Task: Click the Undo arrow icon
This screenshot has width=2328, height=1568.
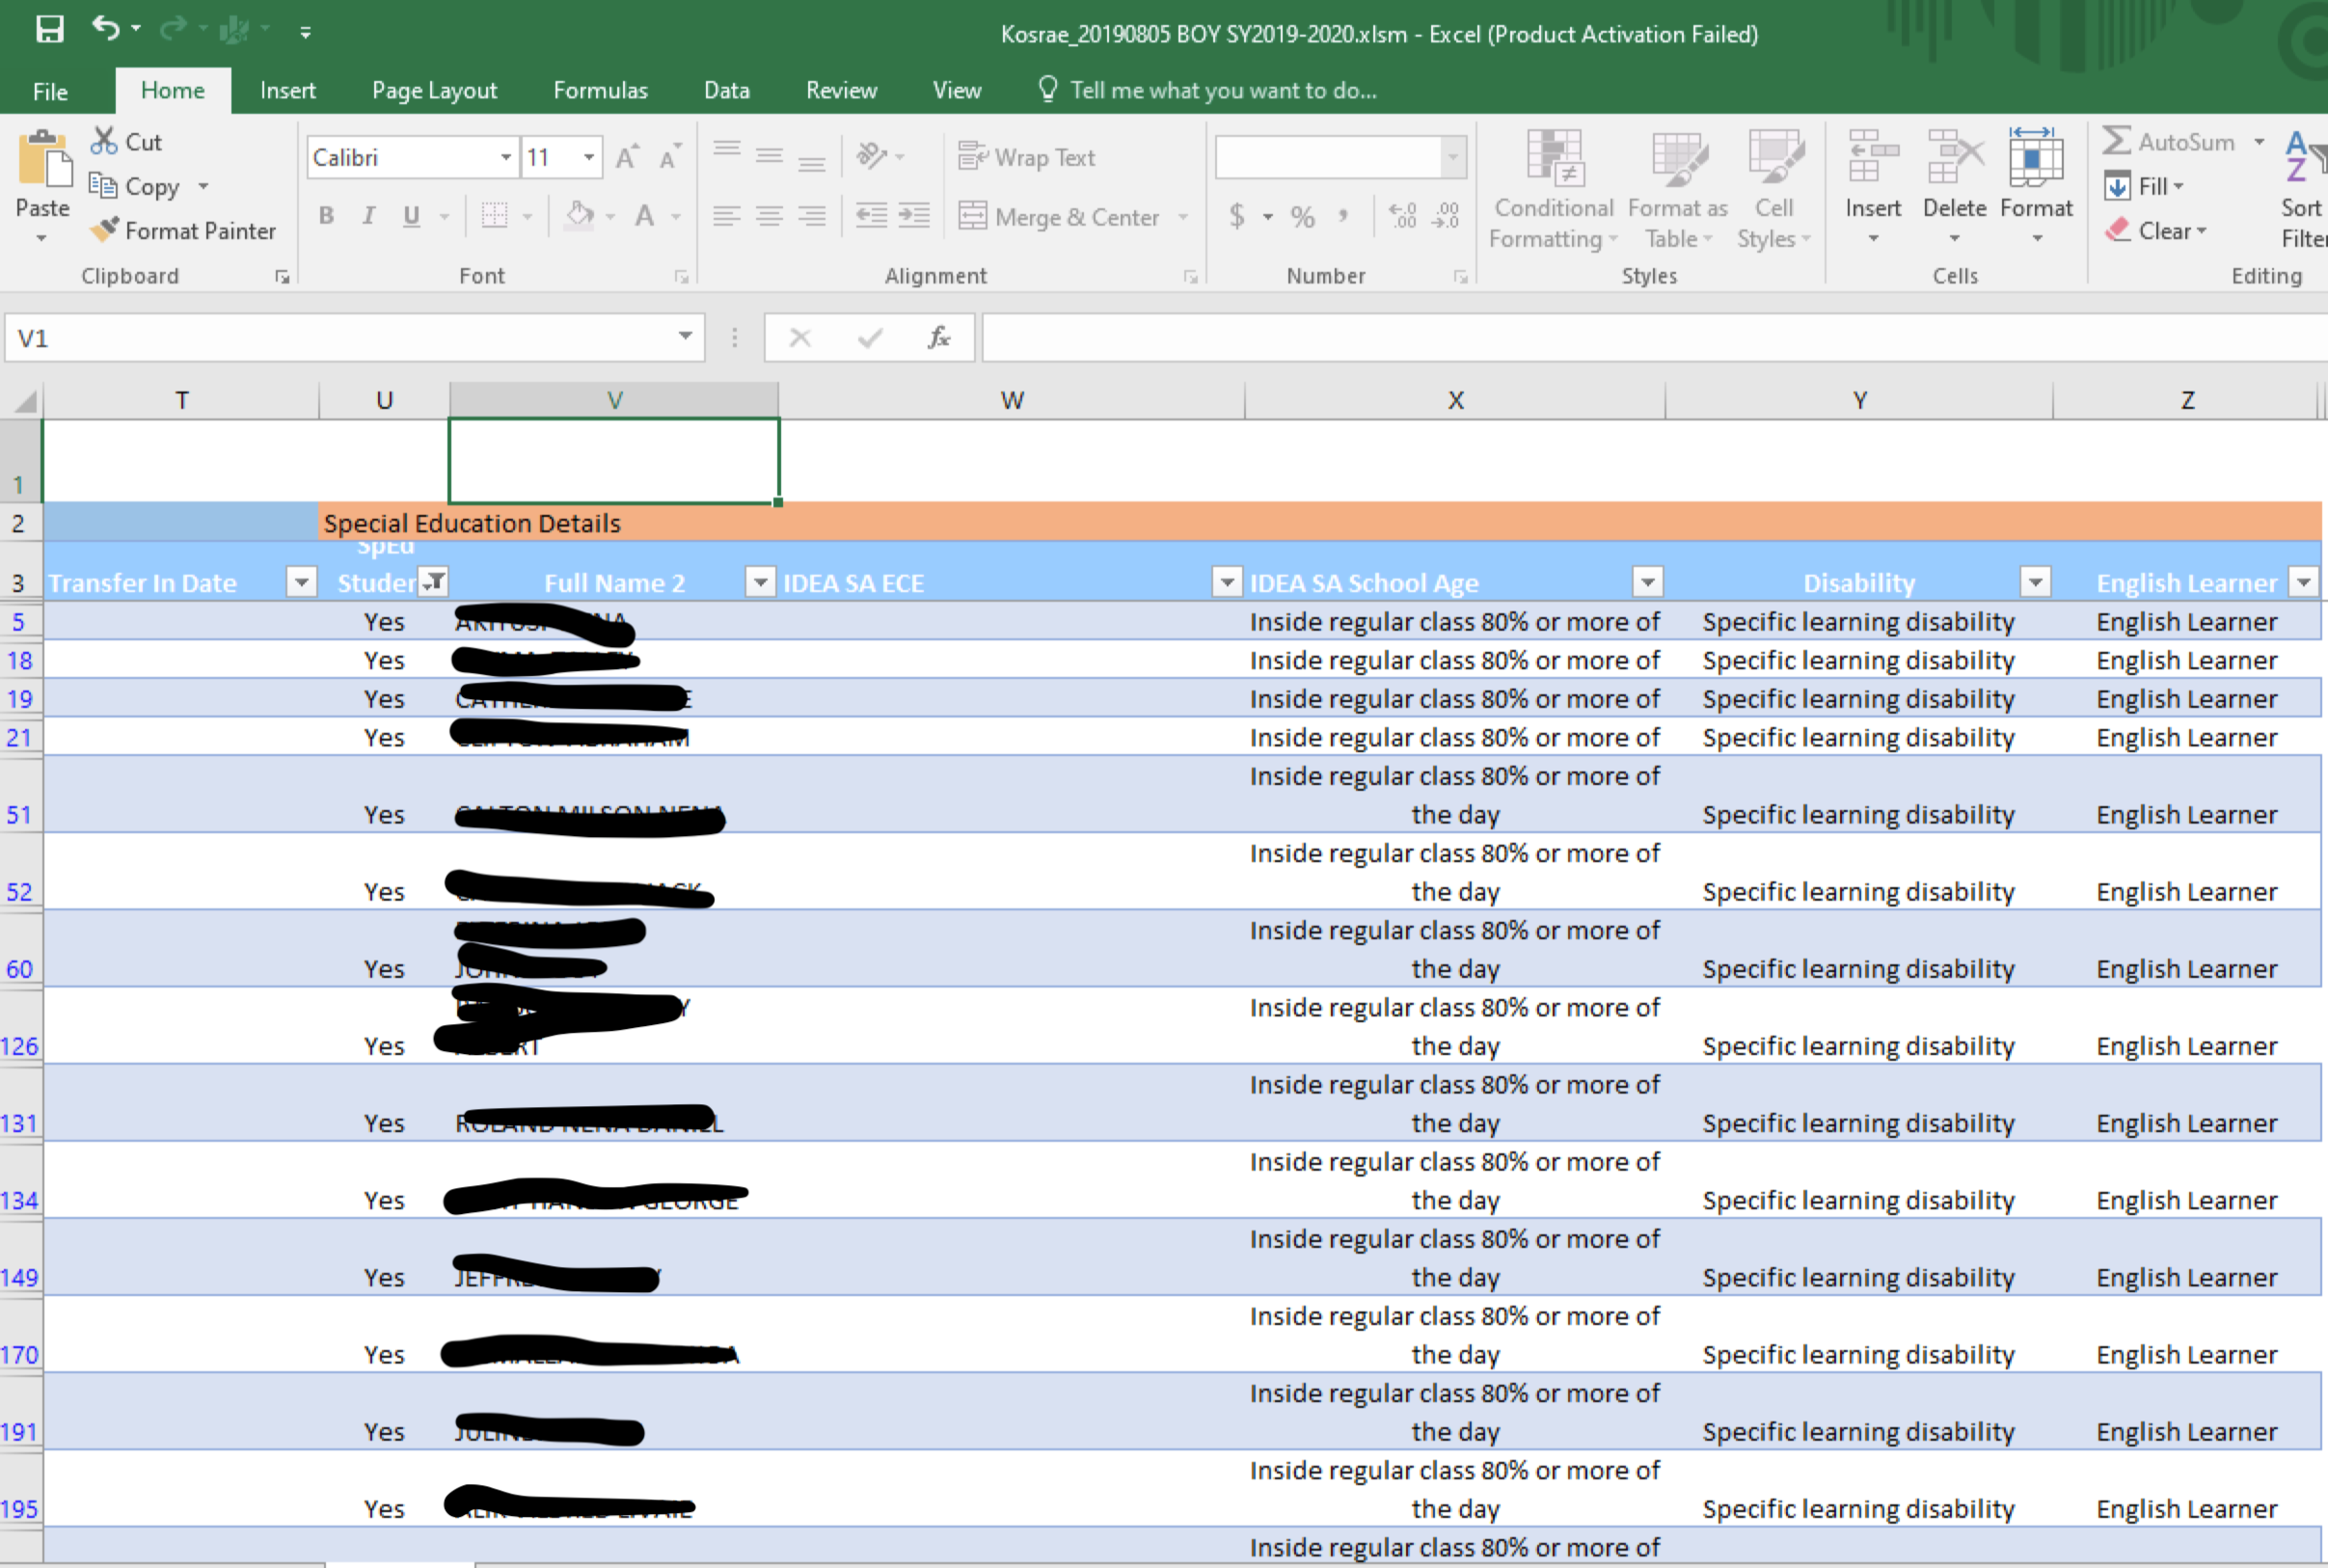Action: 105,28
